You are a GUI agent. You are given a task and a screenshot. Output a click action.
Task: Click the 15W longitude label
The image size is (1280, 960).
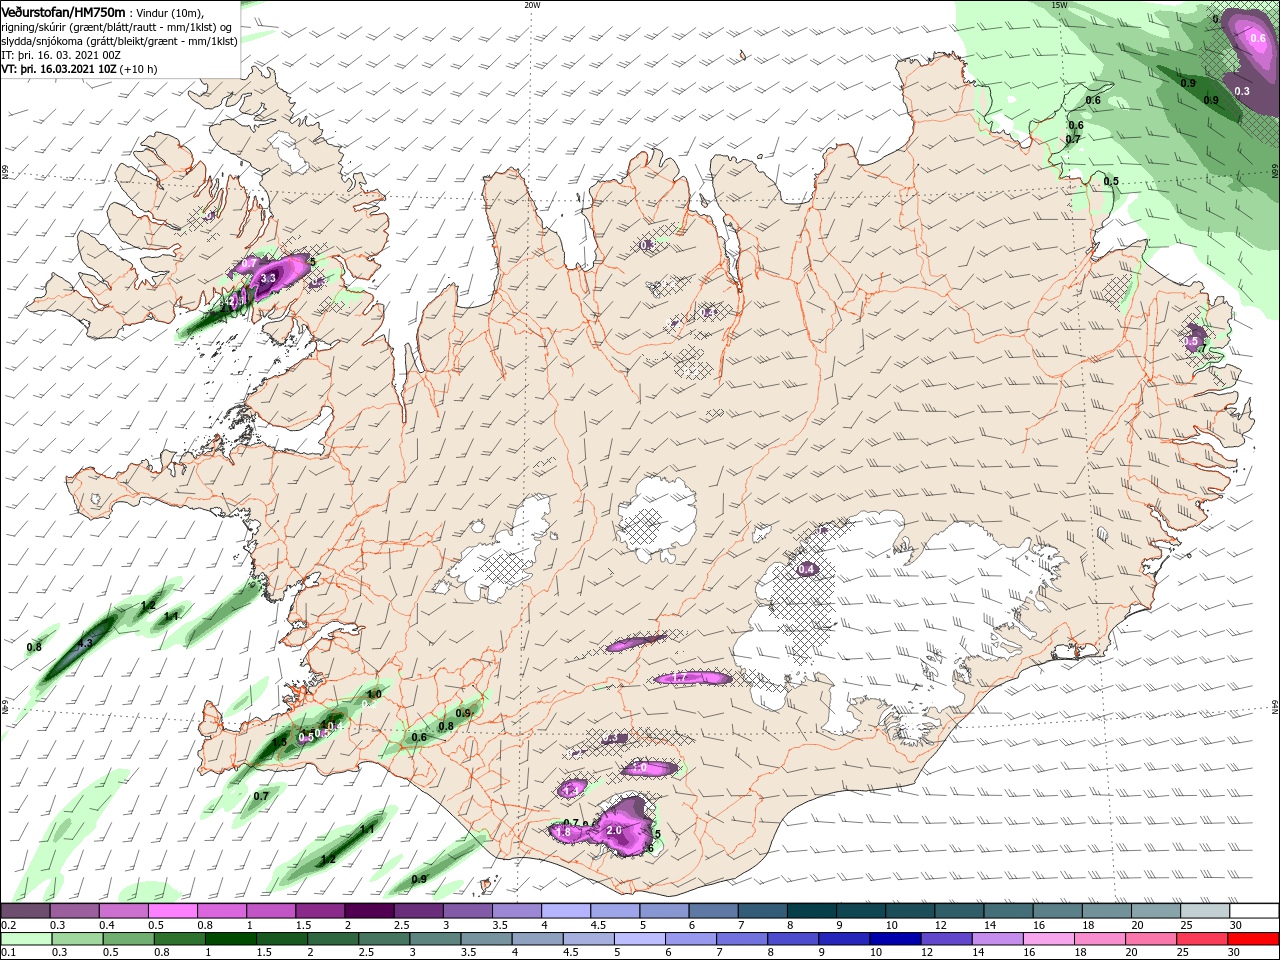pyautogui.click(x=1060, y=5)
